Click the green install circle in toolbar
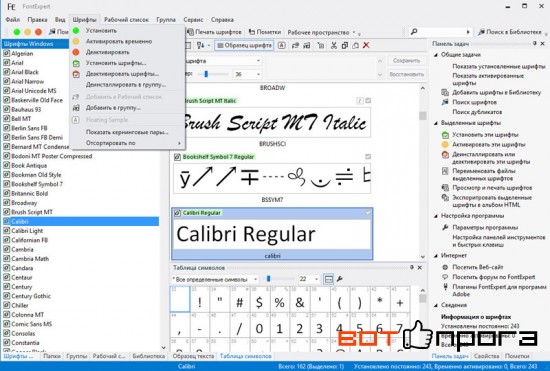The height and width of the screenshot is (371, 550). pos(16,32)
